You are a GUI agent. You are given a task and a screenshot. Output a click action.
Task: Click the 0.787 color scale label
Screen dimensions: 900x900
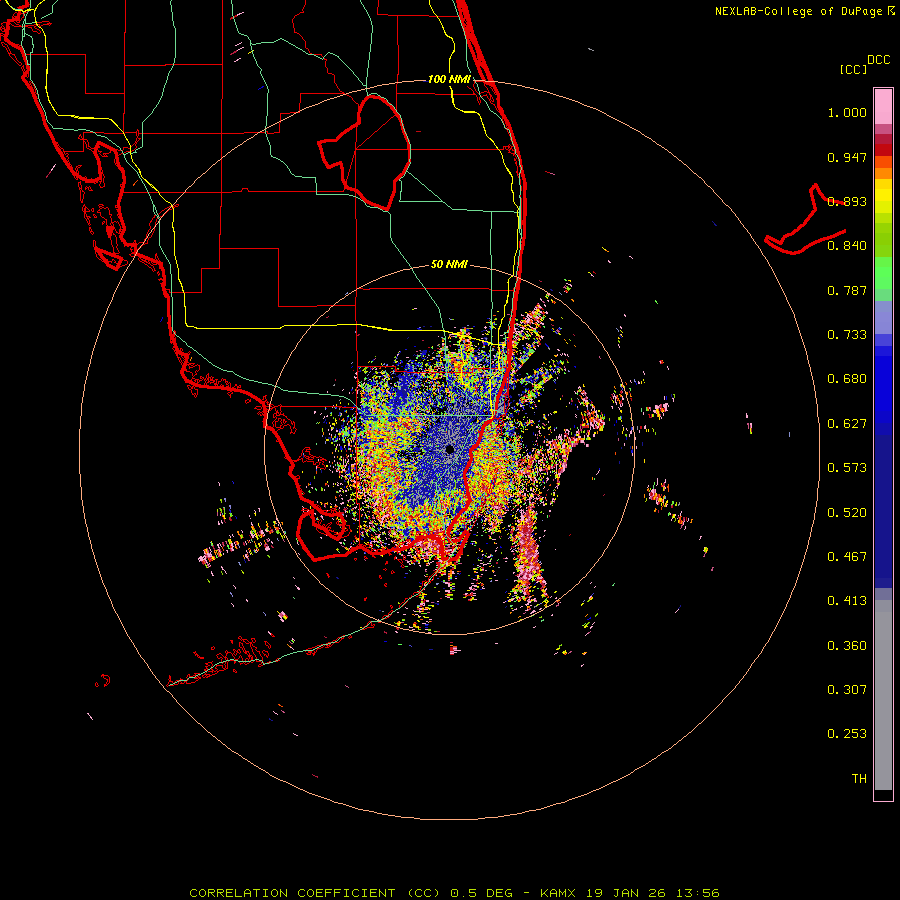point(847,290)
